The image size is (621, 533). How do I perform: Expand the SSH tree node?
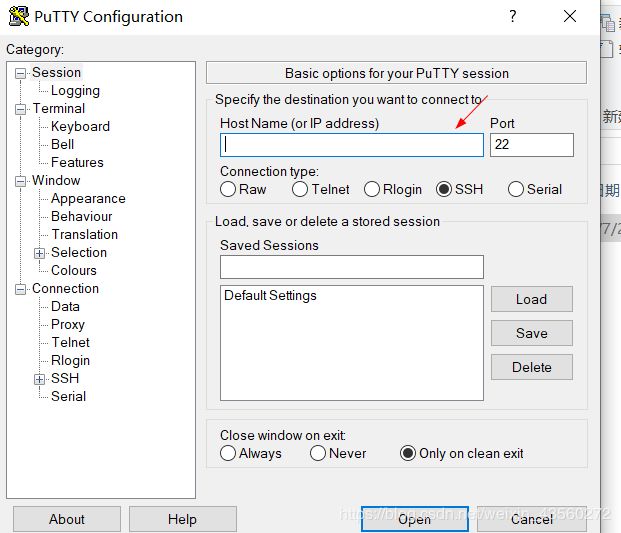click(x=39, y=379)
